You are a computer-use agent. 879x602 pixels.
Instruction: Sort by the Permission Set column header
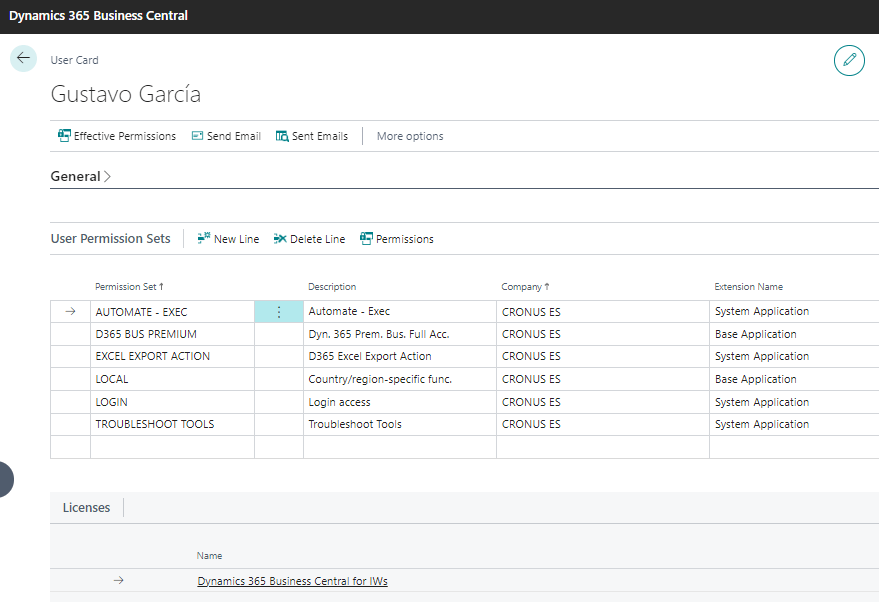click(x=129, y=287)
